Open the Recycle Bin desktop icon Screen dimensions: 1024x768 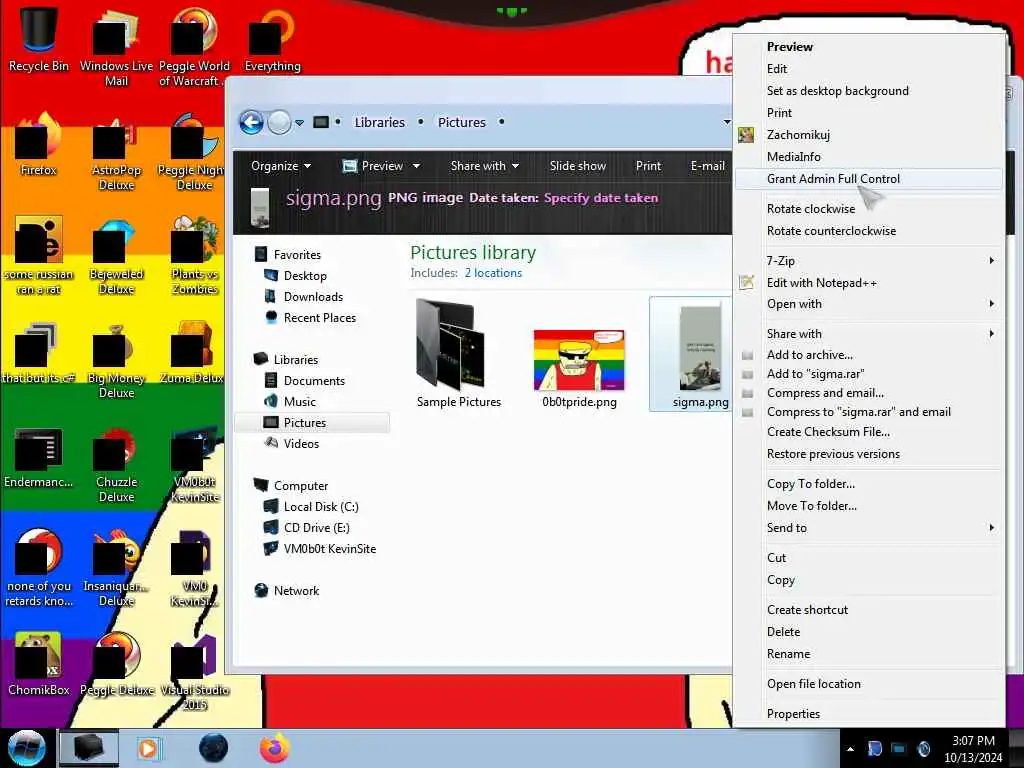(x=39, y=38)
